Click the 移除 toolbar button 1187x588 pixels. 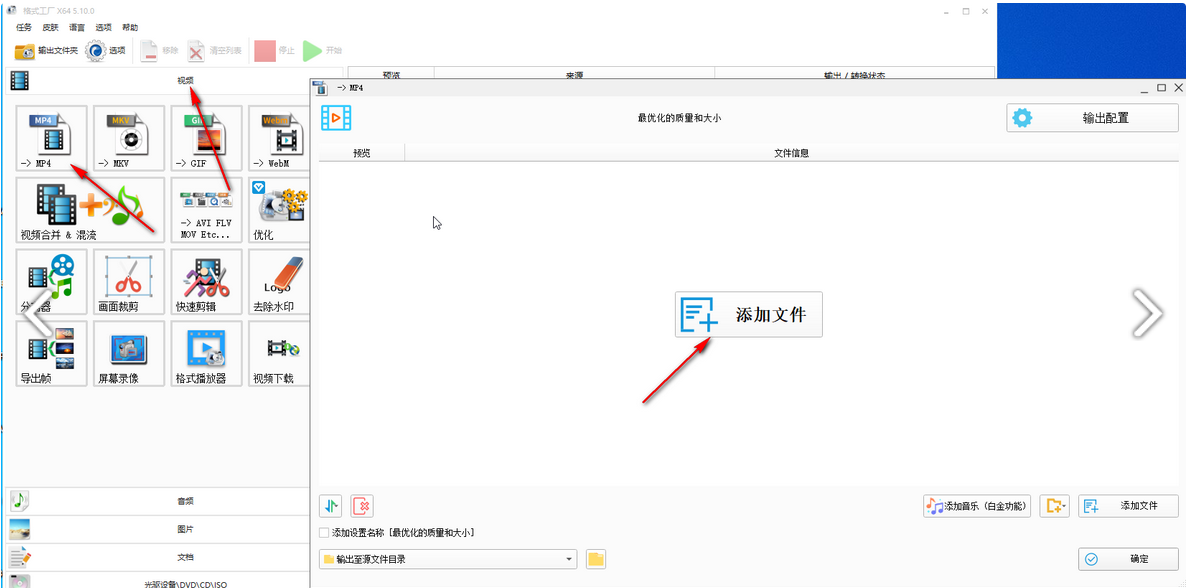click(160, 51)
